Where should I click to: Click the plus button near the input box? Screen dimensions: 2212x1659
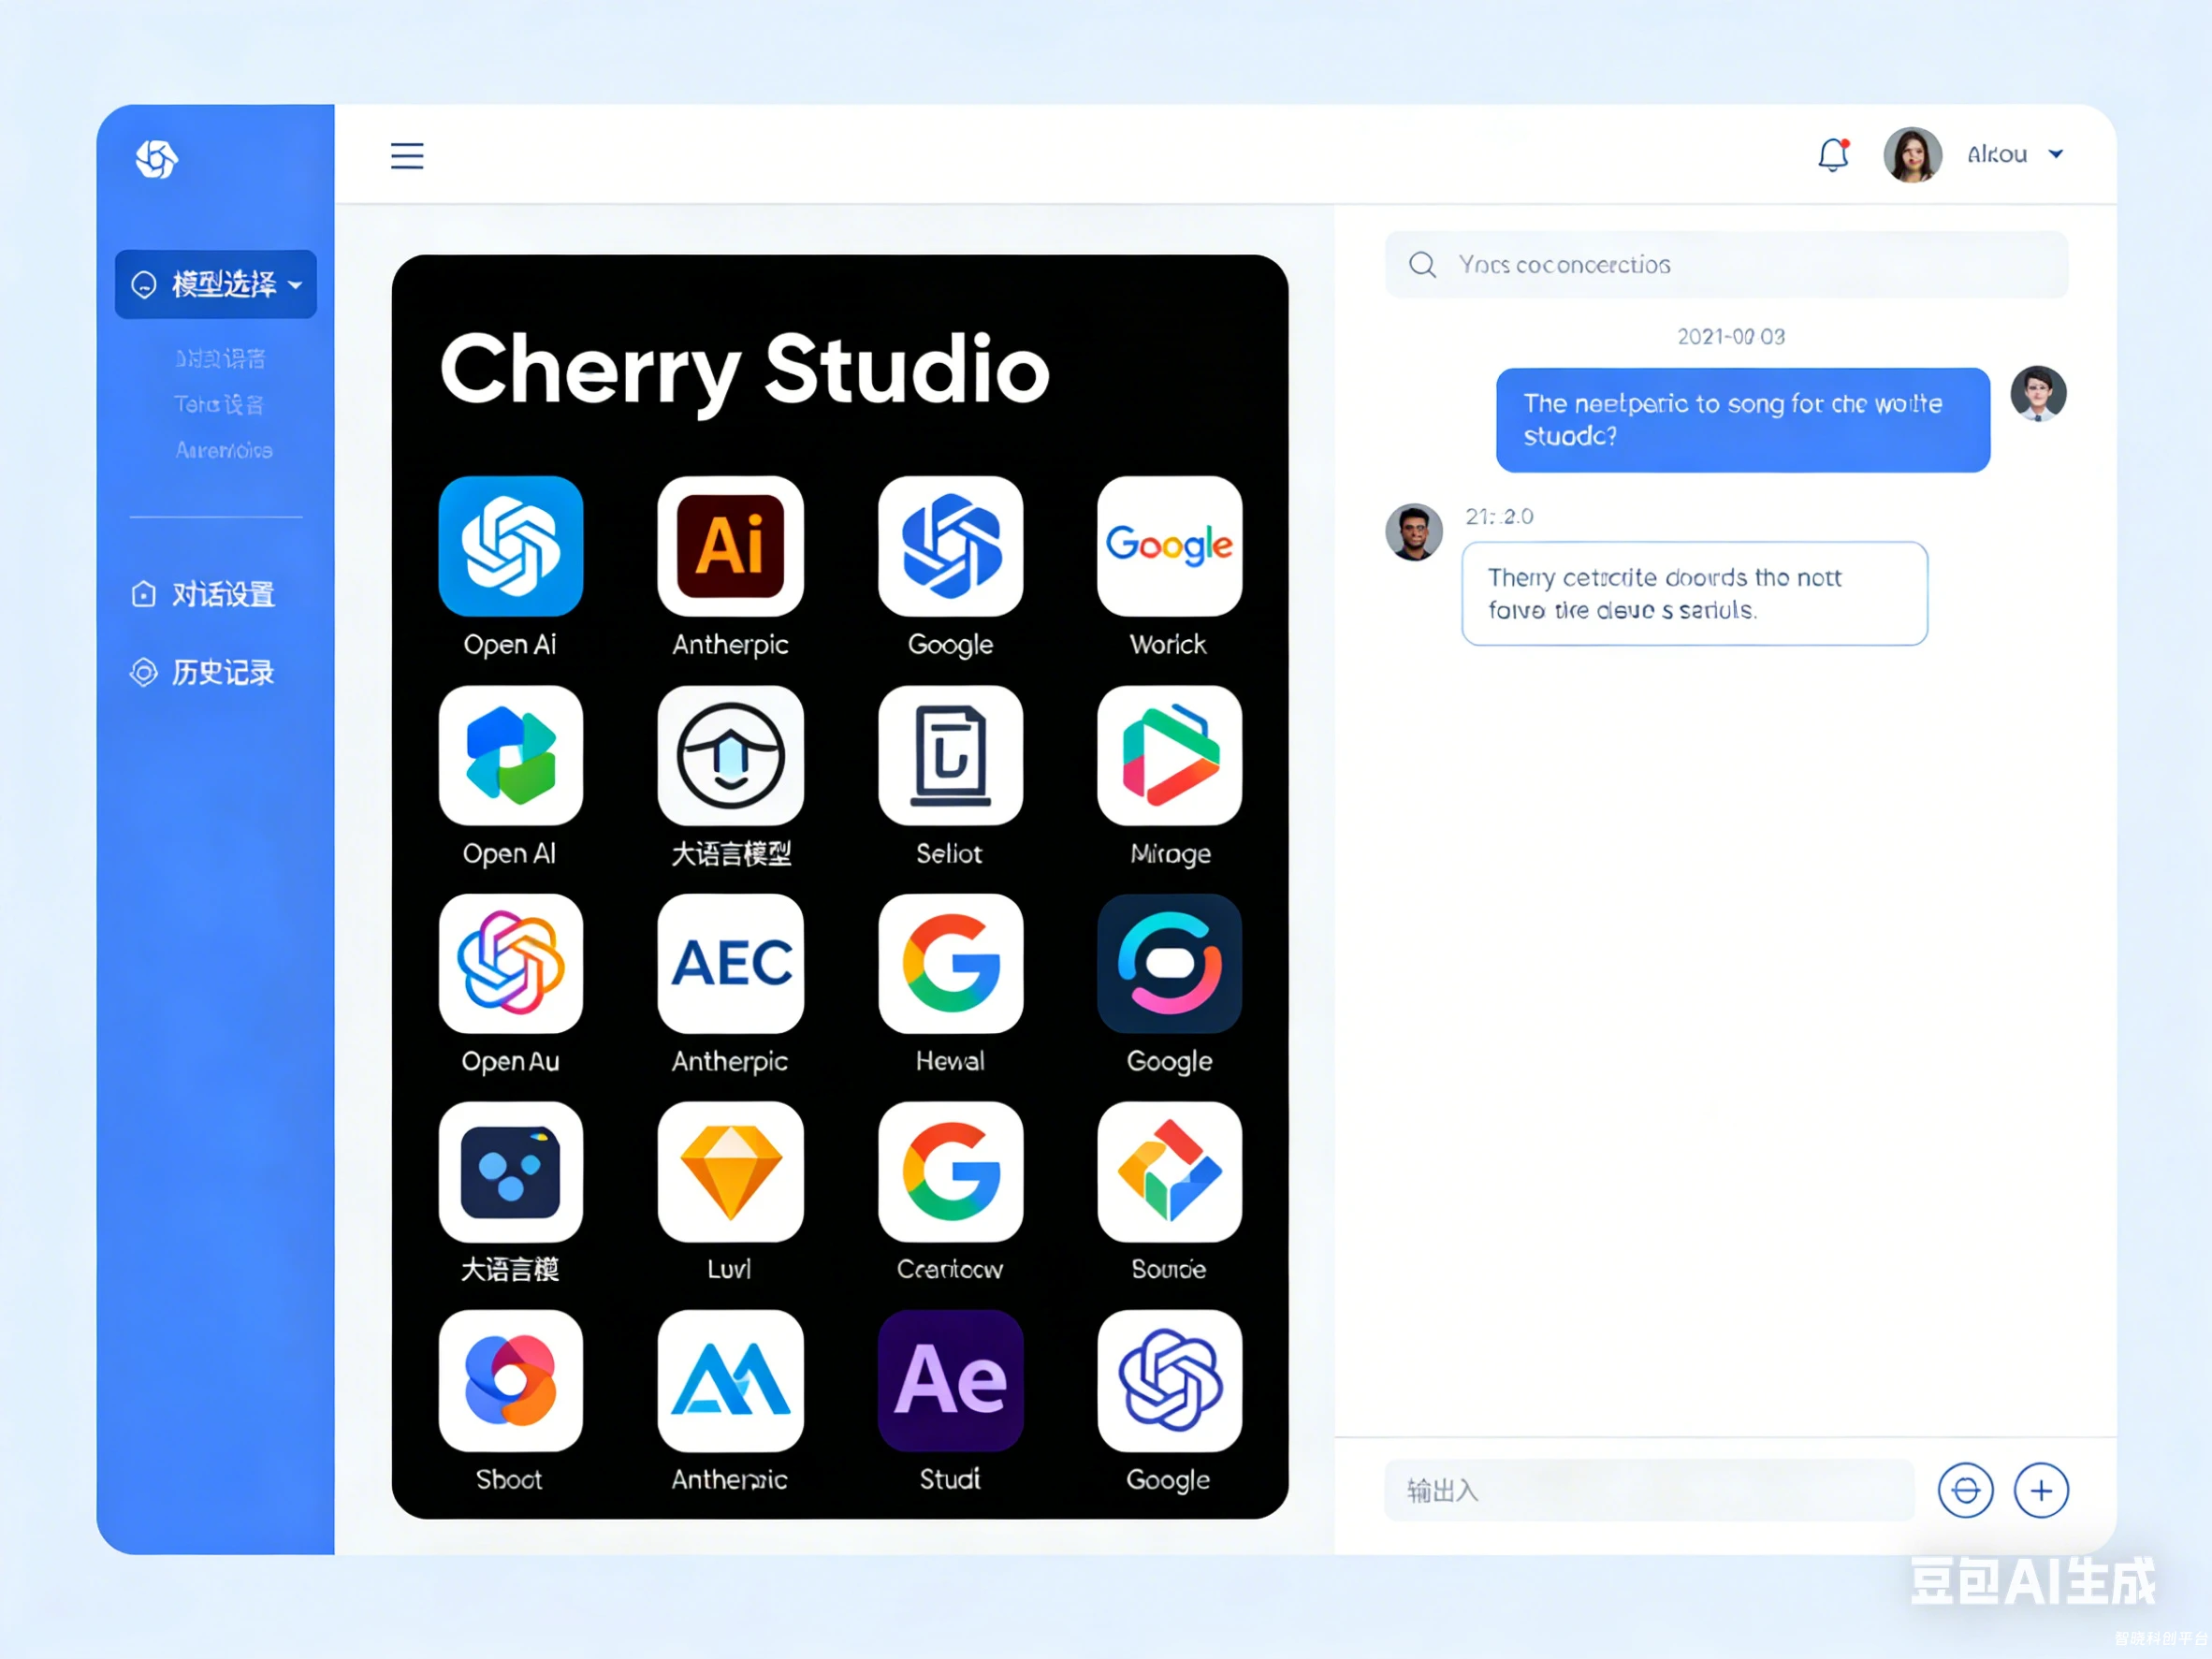click(2042, 1490)
